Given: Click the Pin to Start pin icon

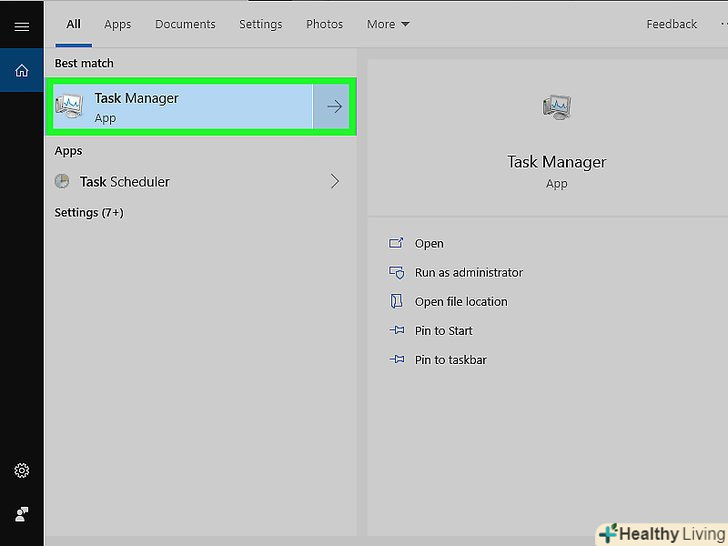Looking at the screenshot, I should 396,331.
